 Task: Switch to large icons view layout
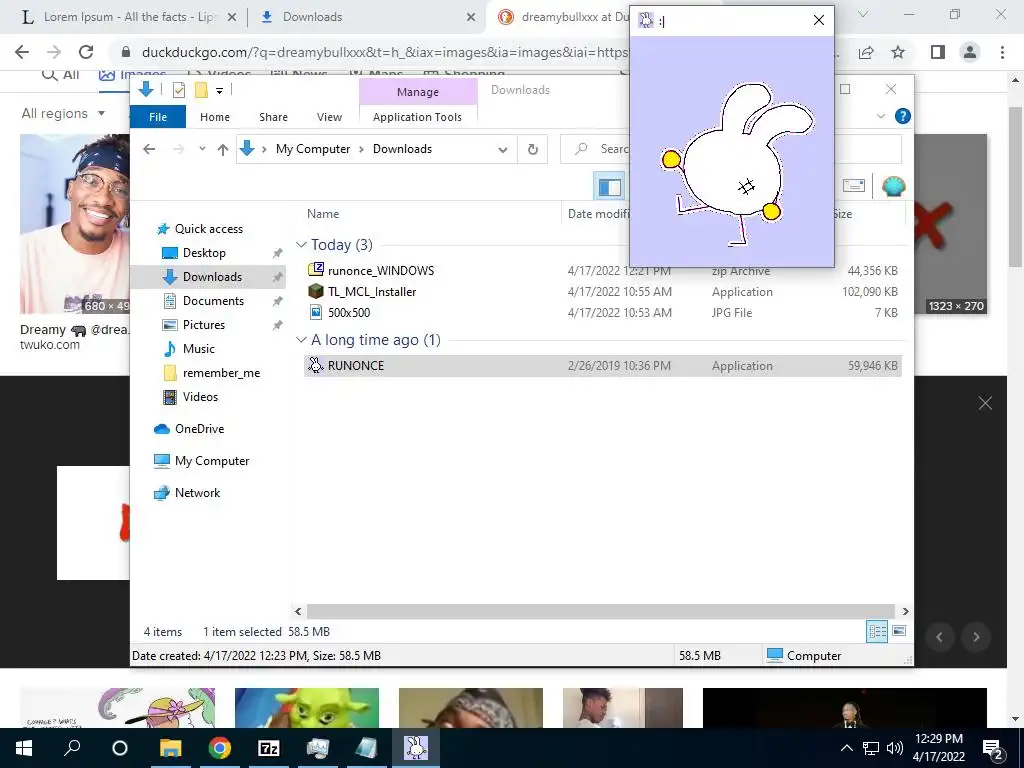pyautogui.click(x=899, y=631)
